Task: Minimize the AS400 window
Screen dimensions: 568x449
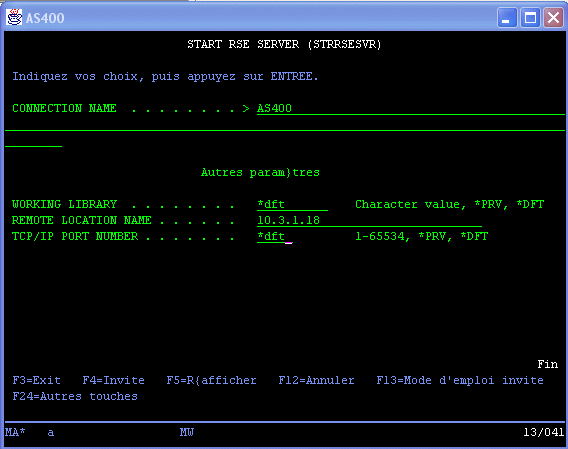Action: pyautogui.click(x=507, y=17)
